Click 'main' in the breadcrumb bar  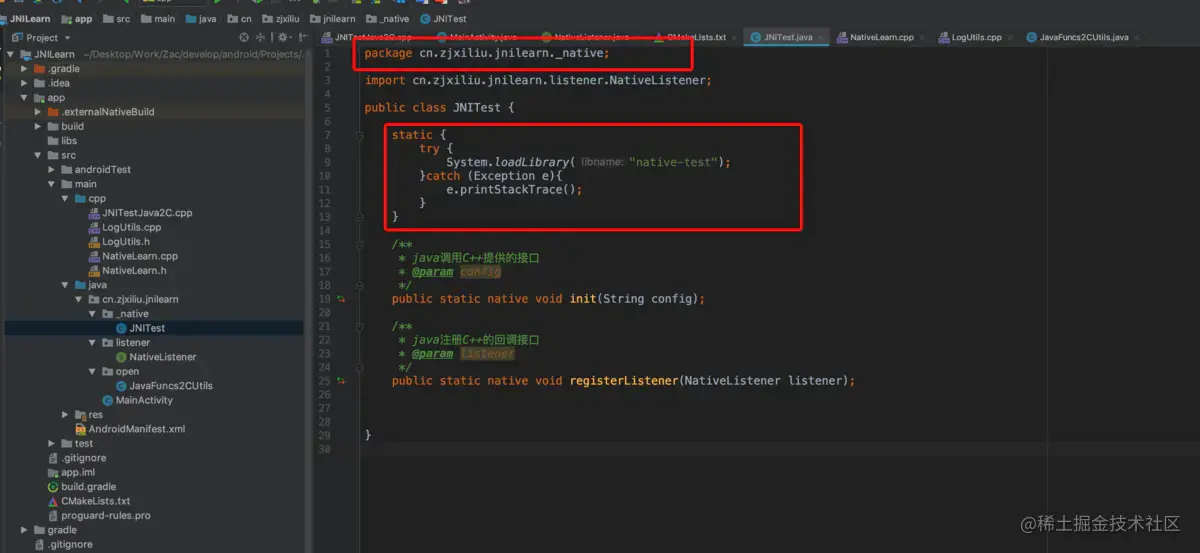[165, 18]
